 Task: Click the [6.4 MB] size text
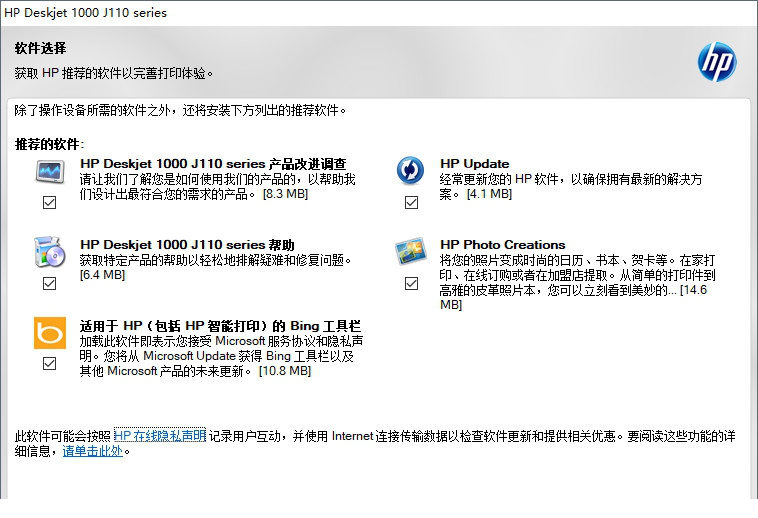(x=102, y=275)
